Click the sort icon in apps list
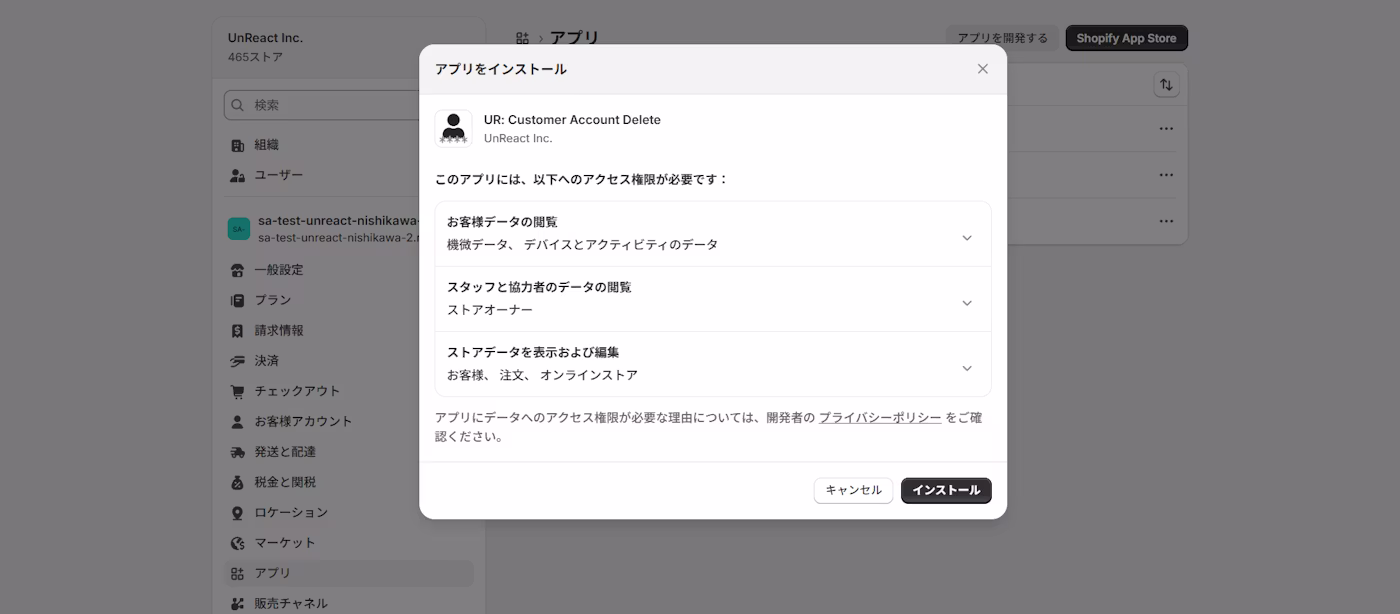 point(1166,85)
